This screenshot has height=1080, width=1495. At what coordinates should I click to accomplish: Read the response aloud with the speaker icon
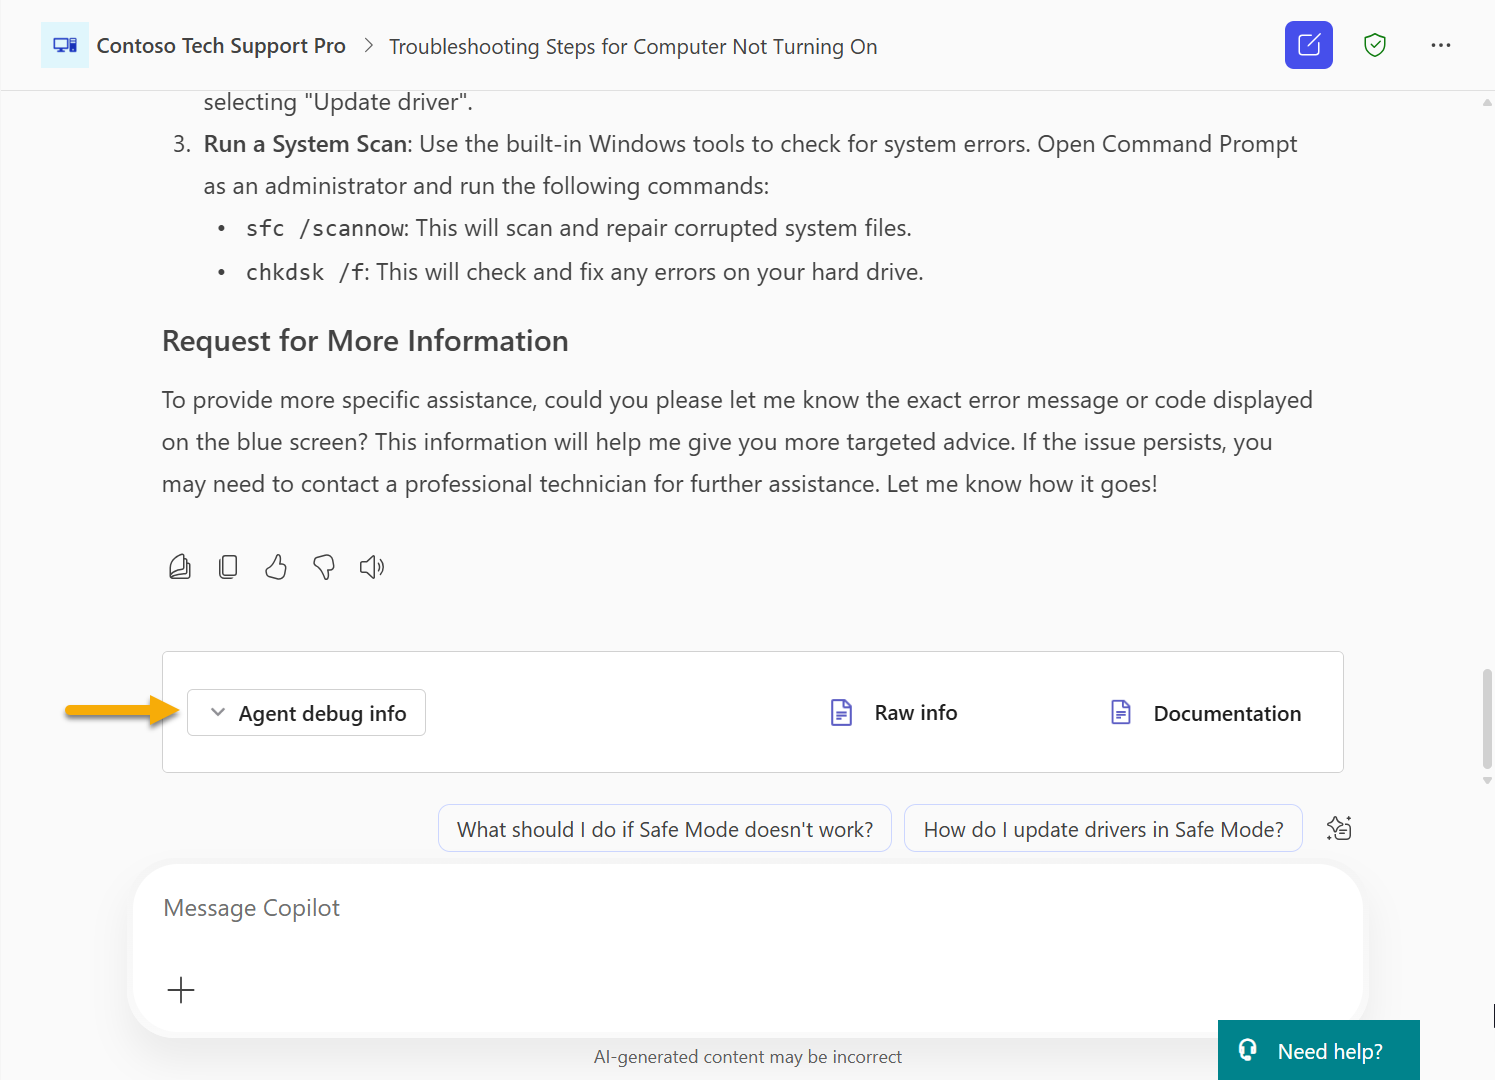(372, 567)
